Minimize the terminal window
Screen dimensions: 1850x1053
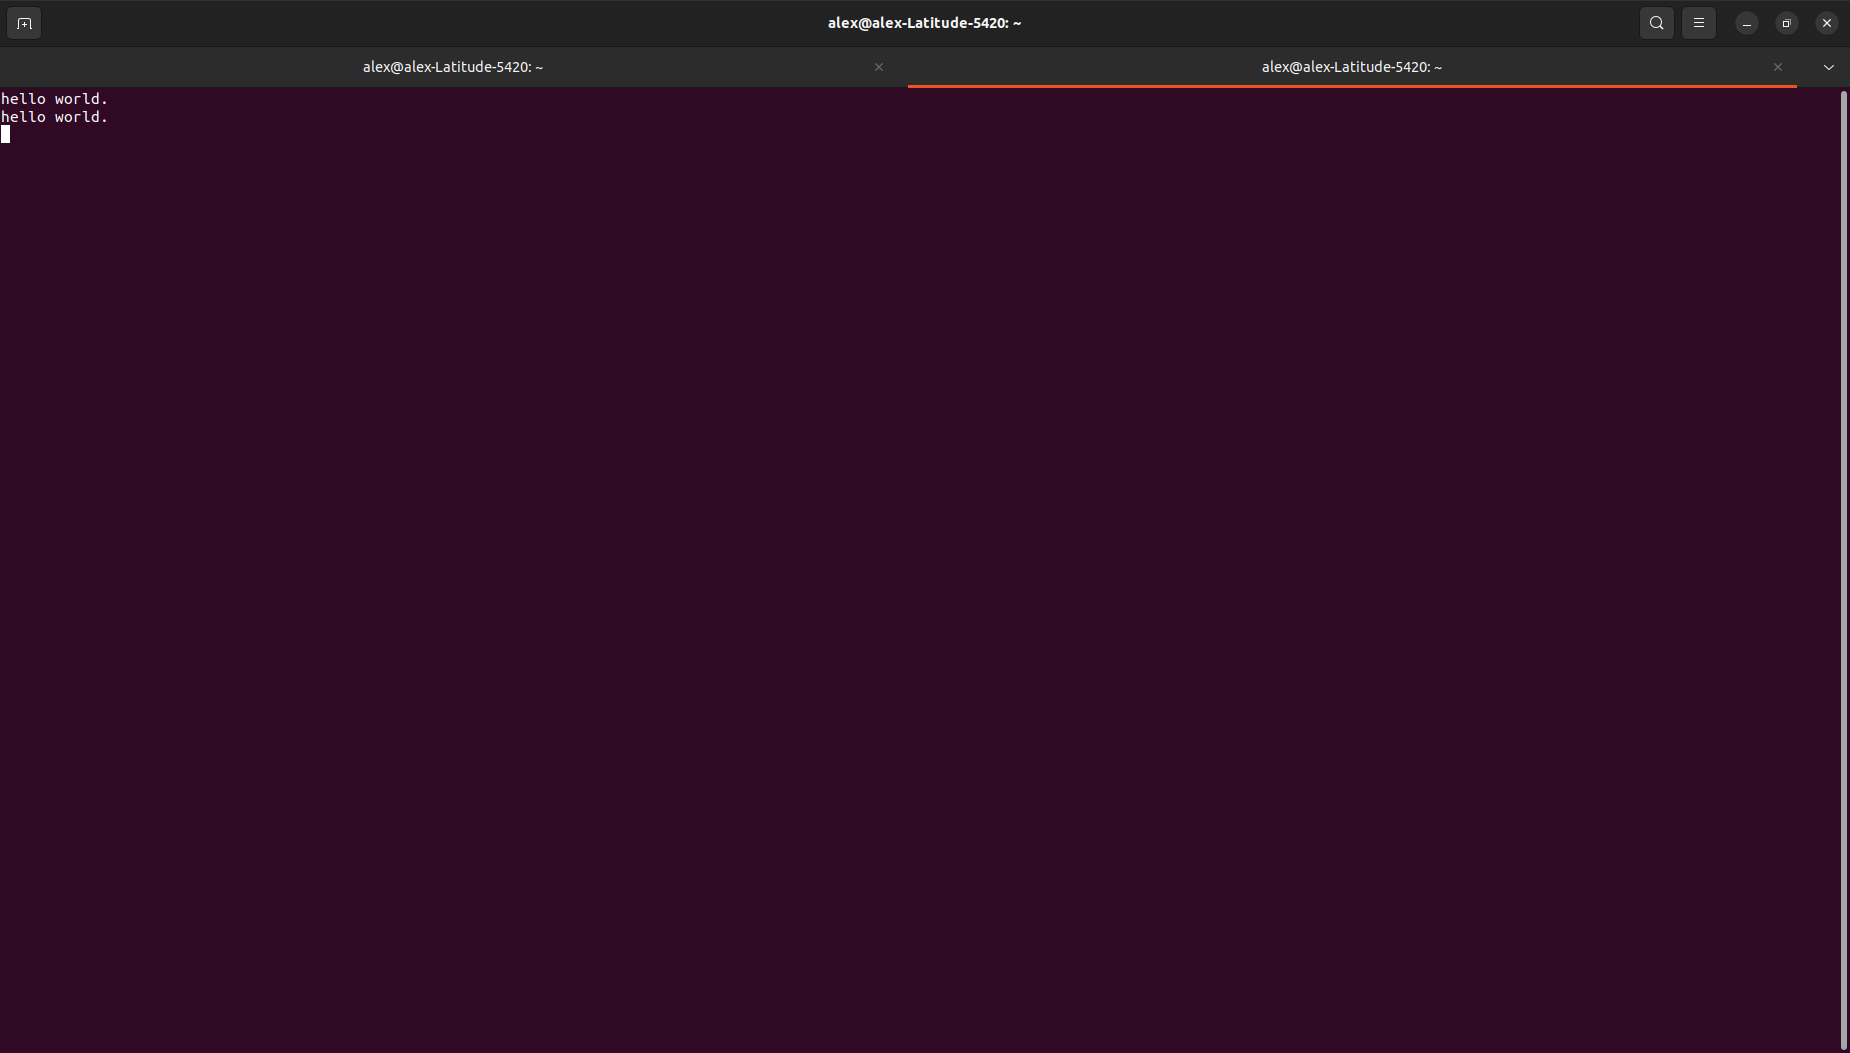tap(1744, 22)
